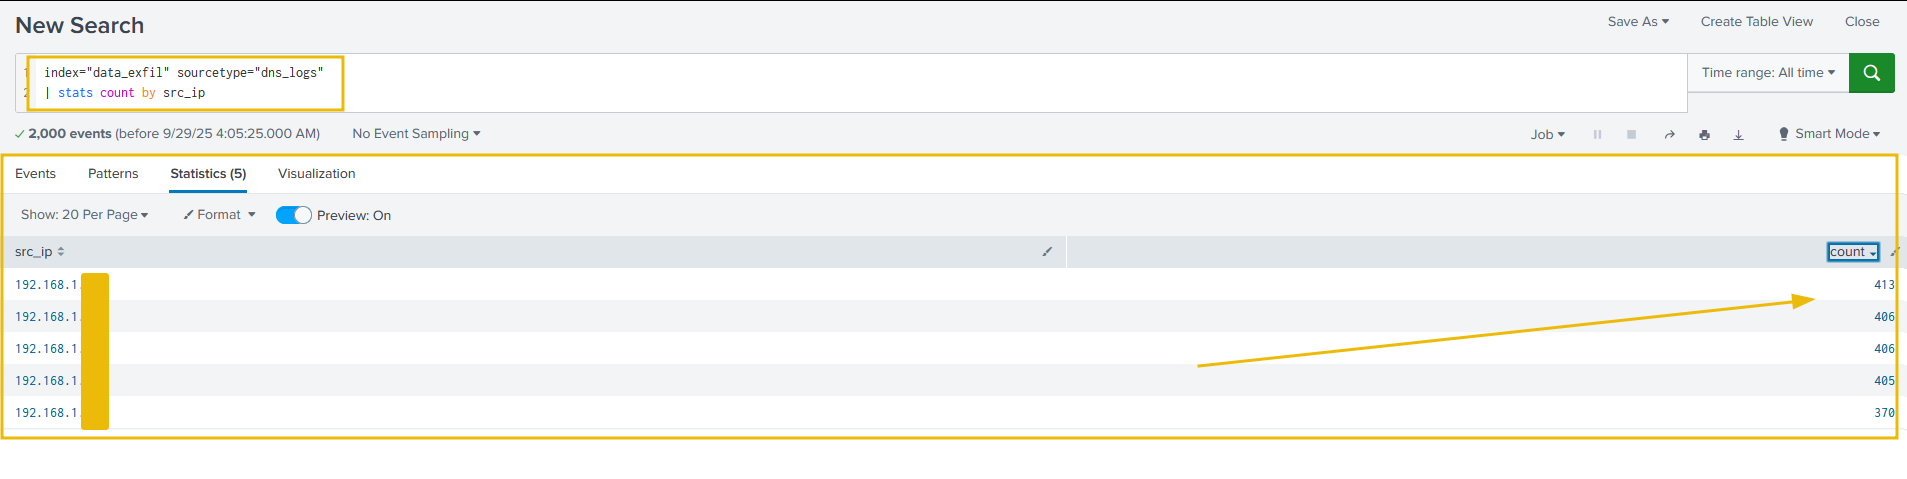1907x479 pixels.
Task: Turn off the Preview toggle
Action: (x=293, y=215)
